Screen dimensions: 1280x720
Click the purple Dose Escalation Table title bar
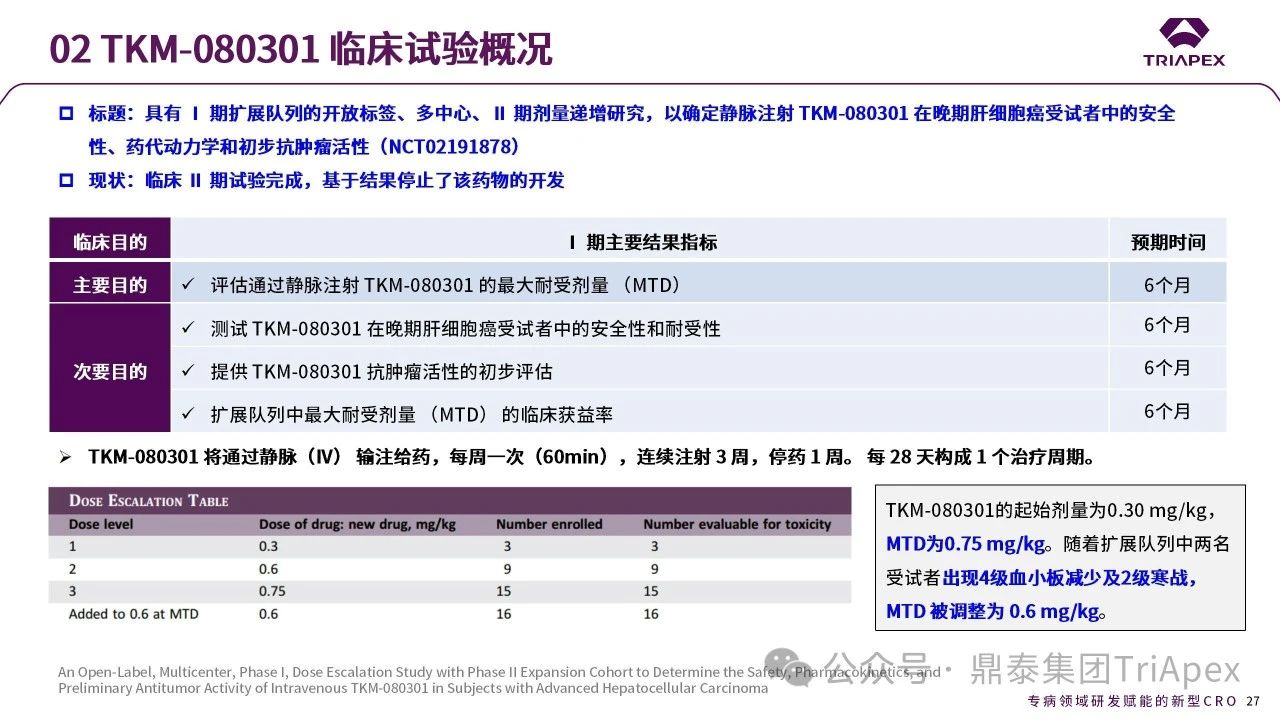tap(450, 500)
